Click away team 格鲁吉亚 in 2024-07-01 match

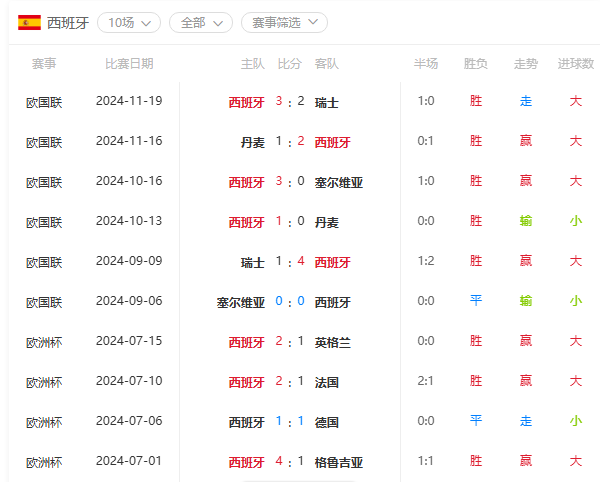tap(339, 462)
